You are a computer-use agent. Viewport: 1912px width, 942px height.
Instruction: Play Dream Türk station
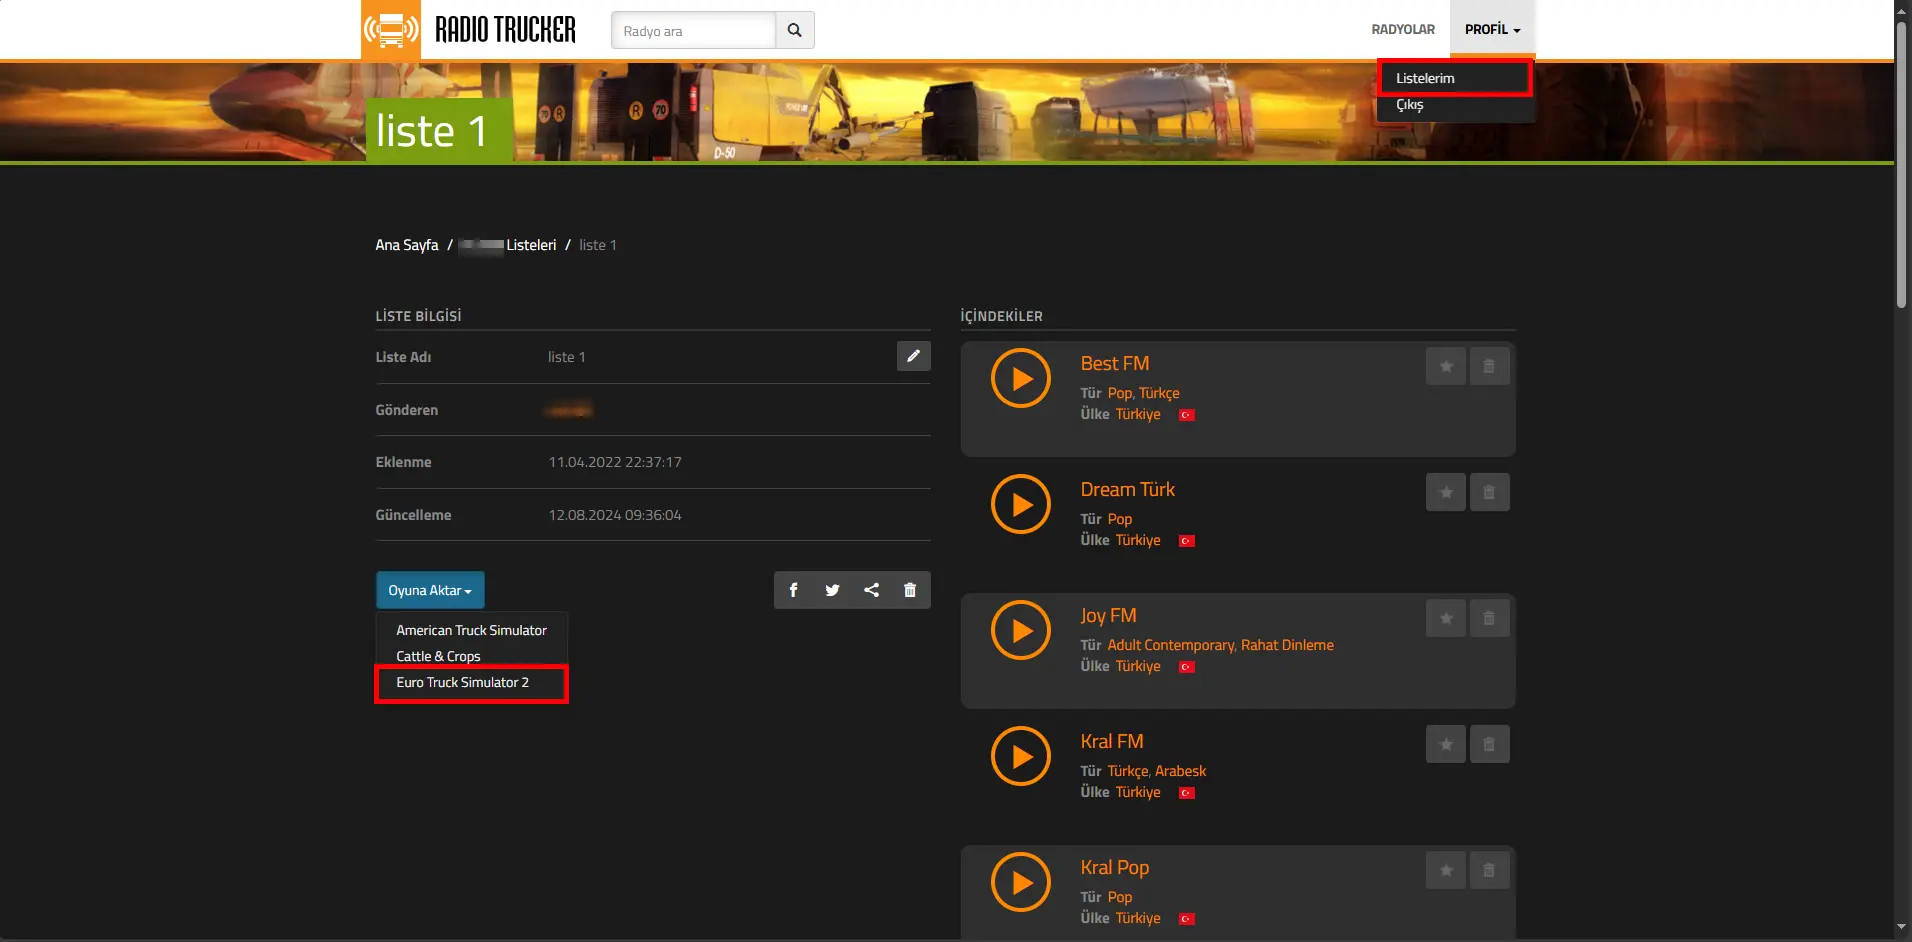pyautogui.click(x=1021, y=504)
